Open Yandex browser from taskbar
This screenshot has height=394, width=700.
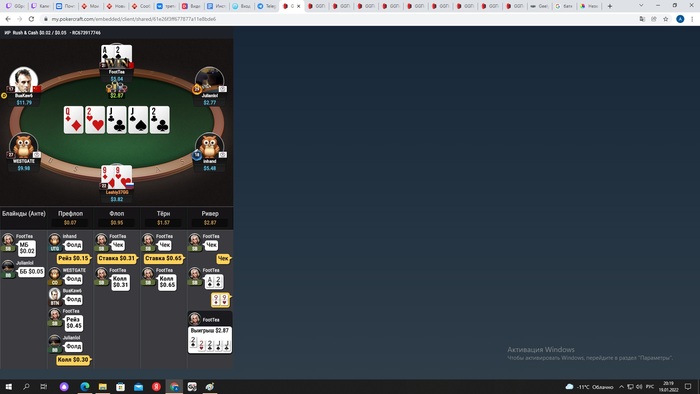(156, 386)
